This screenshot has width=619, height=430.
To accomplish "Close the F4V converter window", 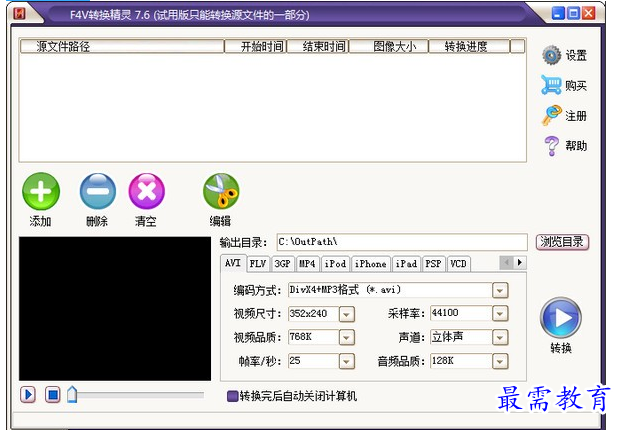I will (589, 14).
